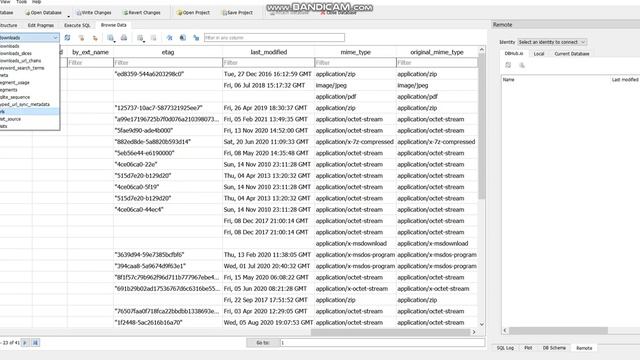This screenshot has height=360, width=640.
Task: Click the table scrollbar right arrow
Action: click(474, 332)
